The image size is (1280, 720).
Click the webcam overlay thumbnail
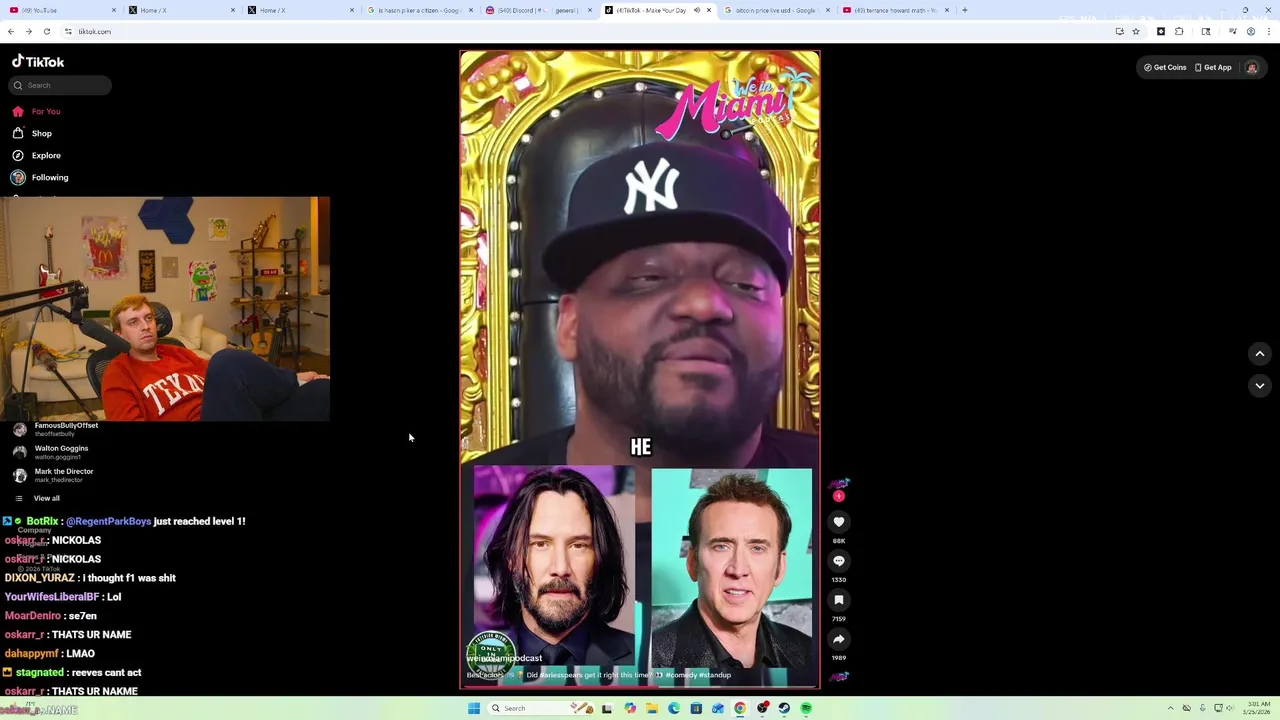tap(165, 309)
